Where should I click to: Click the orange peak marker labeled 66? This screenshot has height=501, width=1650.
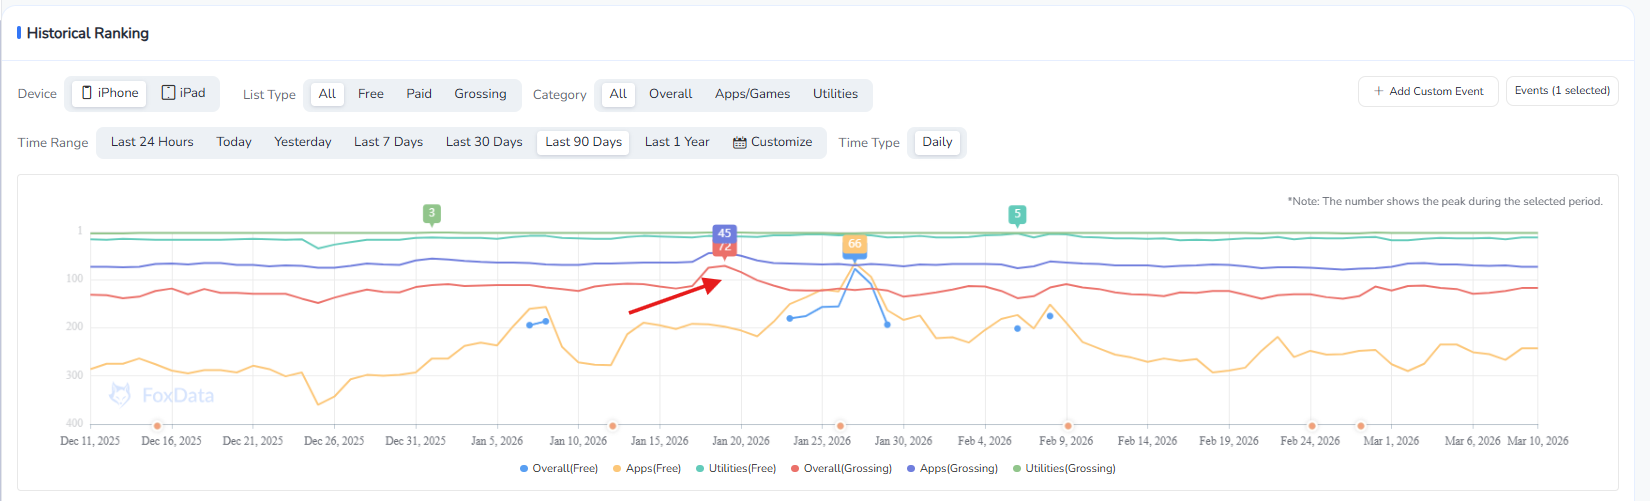(854, 244)
